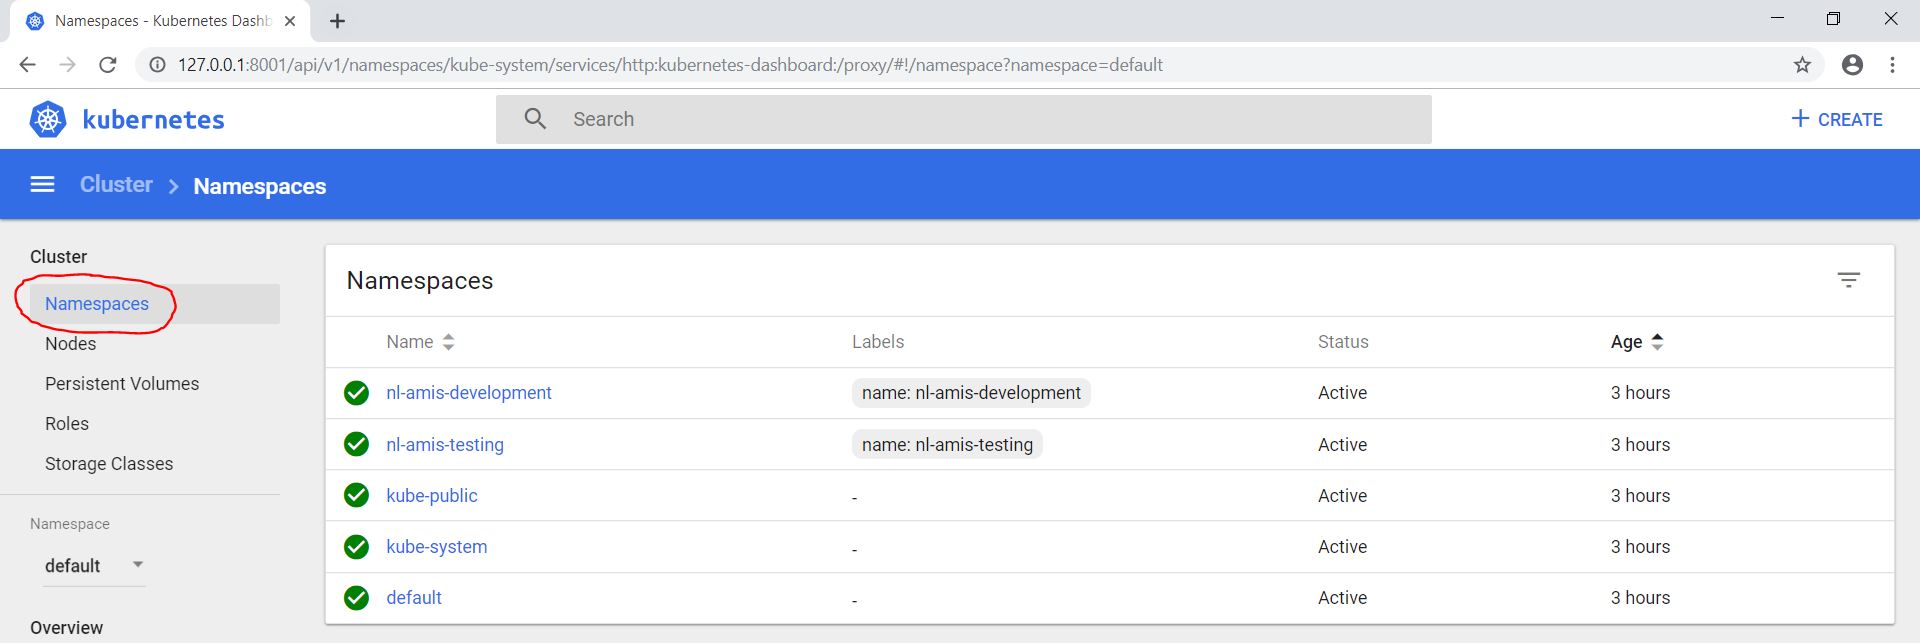1920x643 pixels.
Task: Open the kube-system namespace link
Action: pos(436,547)
